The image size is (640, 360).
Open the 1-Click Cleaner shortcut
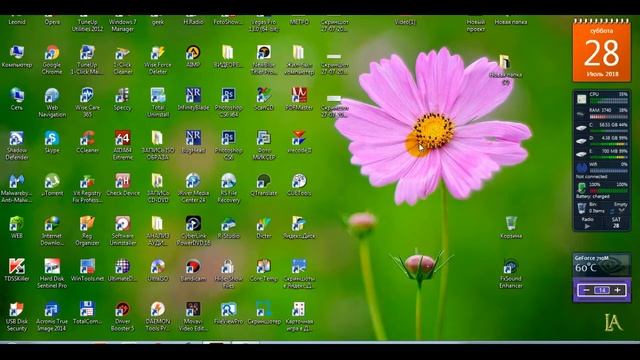(122, 60)
